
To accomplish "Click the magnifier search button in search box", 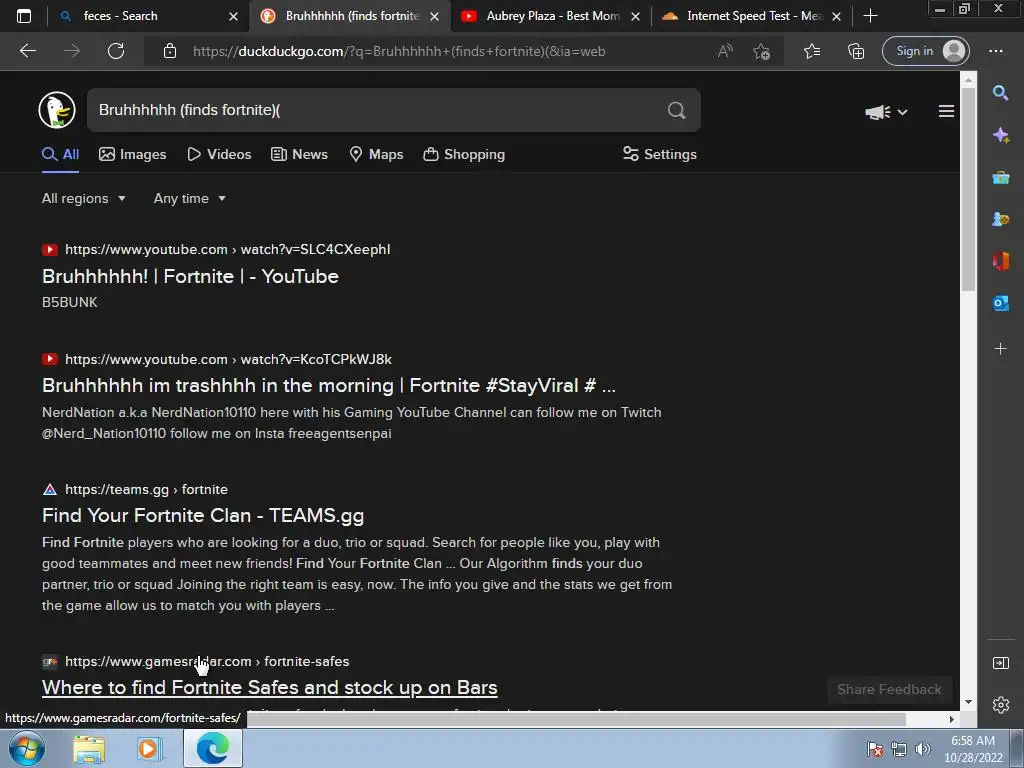I will click(677, 110).
